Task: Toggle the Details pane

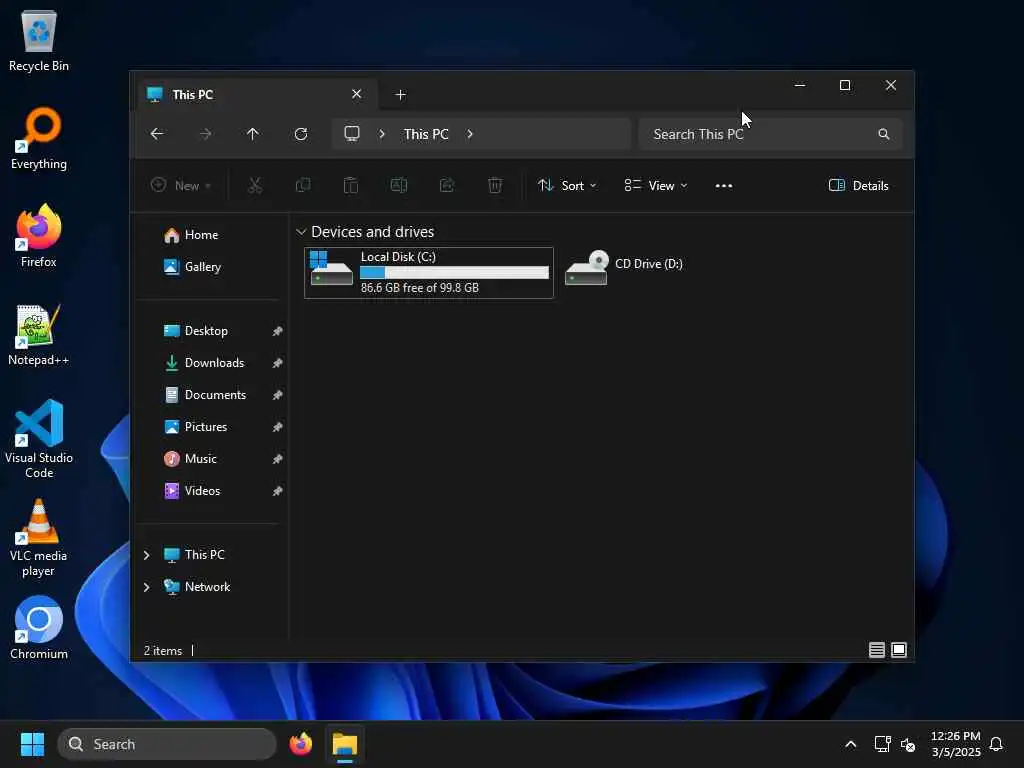Action: click(858, 185)
